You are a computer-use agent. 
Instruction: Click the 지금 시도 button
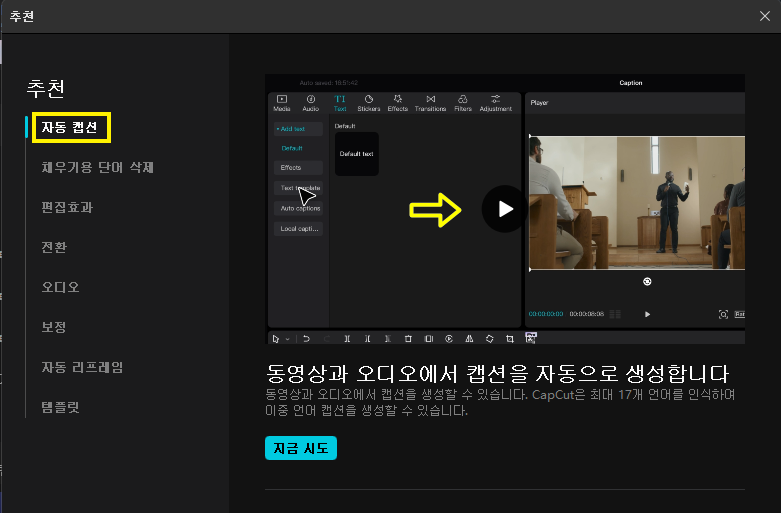301,448
